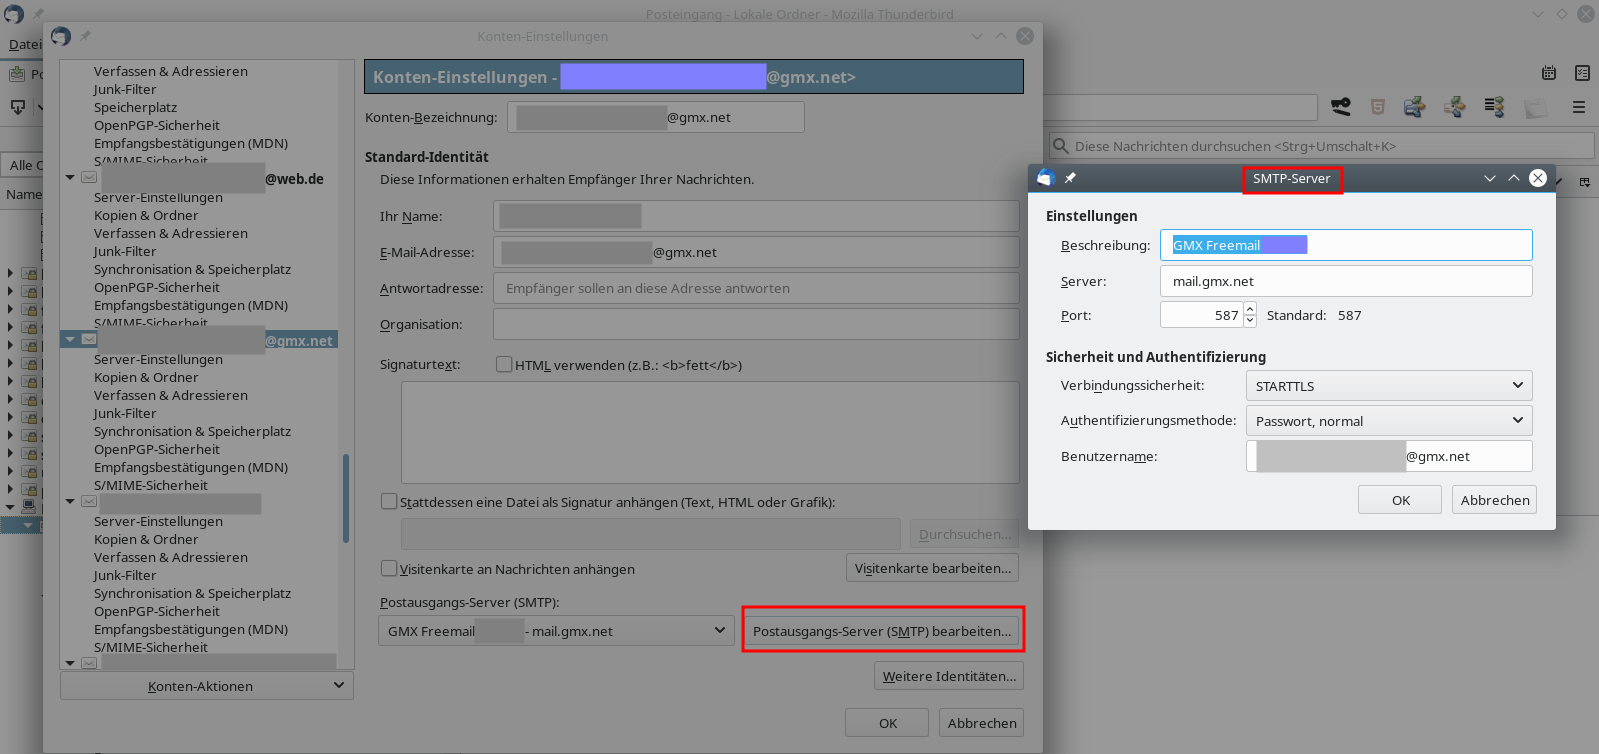Click the Konten-Bezeichnung field
This screenshot has width=1599, height=754.
[655, 117]
